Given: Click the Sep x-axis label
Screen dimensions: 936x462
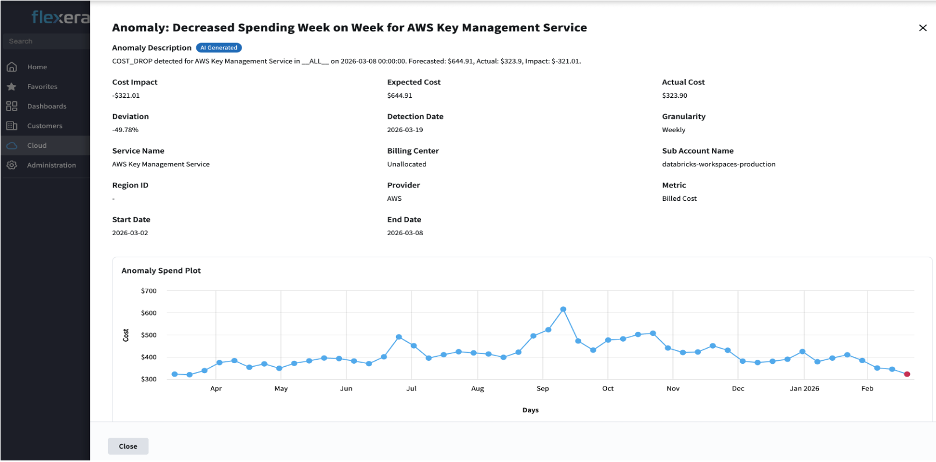Looking at the screenshot, I should tap(542, 389).
